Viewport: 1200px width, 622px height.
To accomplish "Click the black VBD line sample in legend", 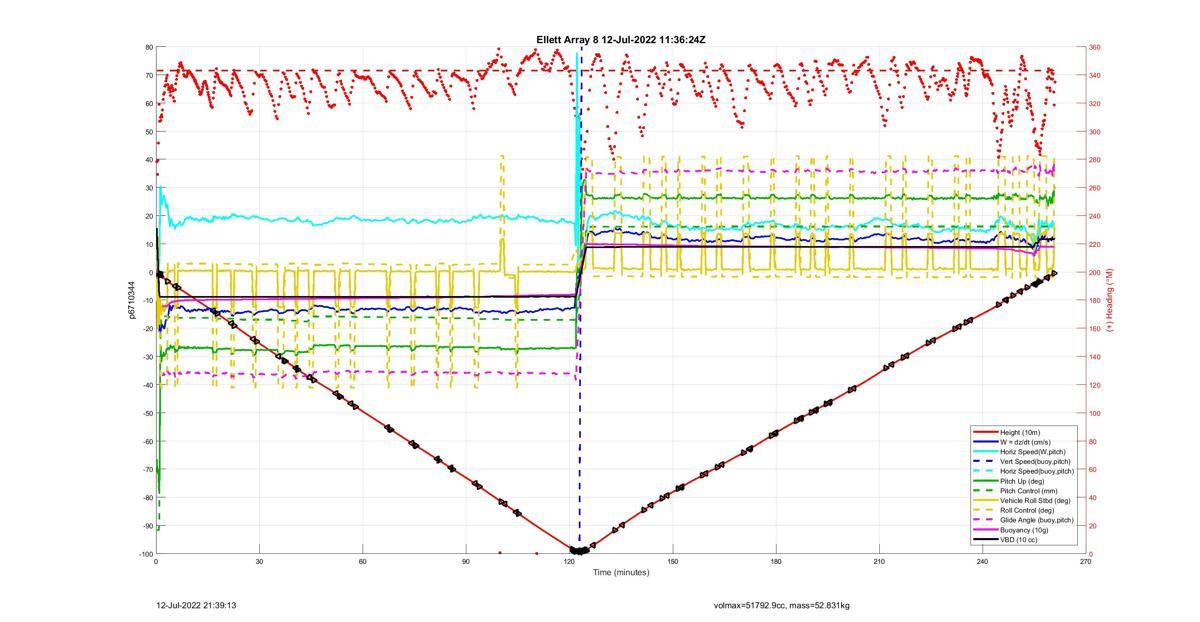I will (985, 540).
